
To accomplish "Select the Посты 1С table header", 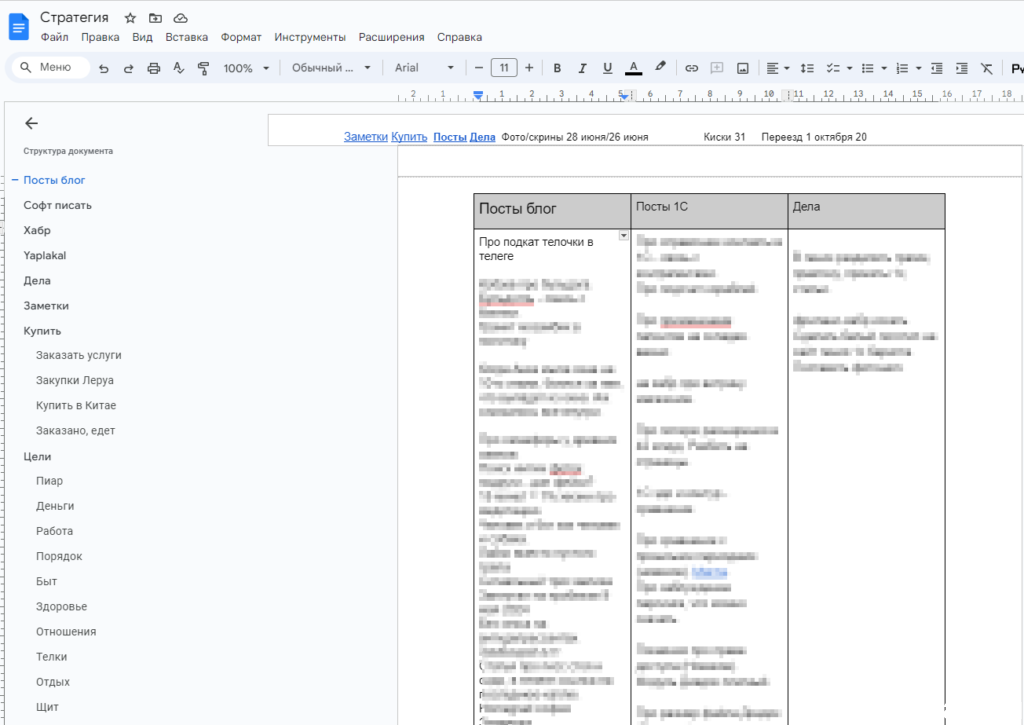I will pos(662,206).
